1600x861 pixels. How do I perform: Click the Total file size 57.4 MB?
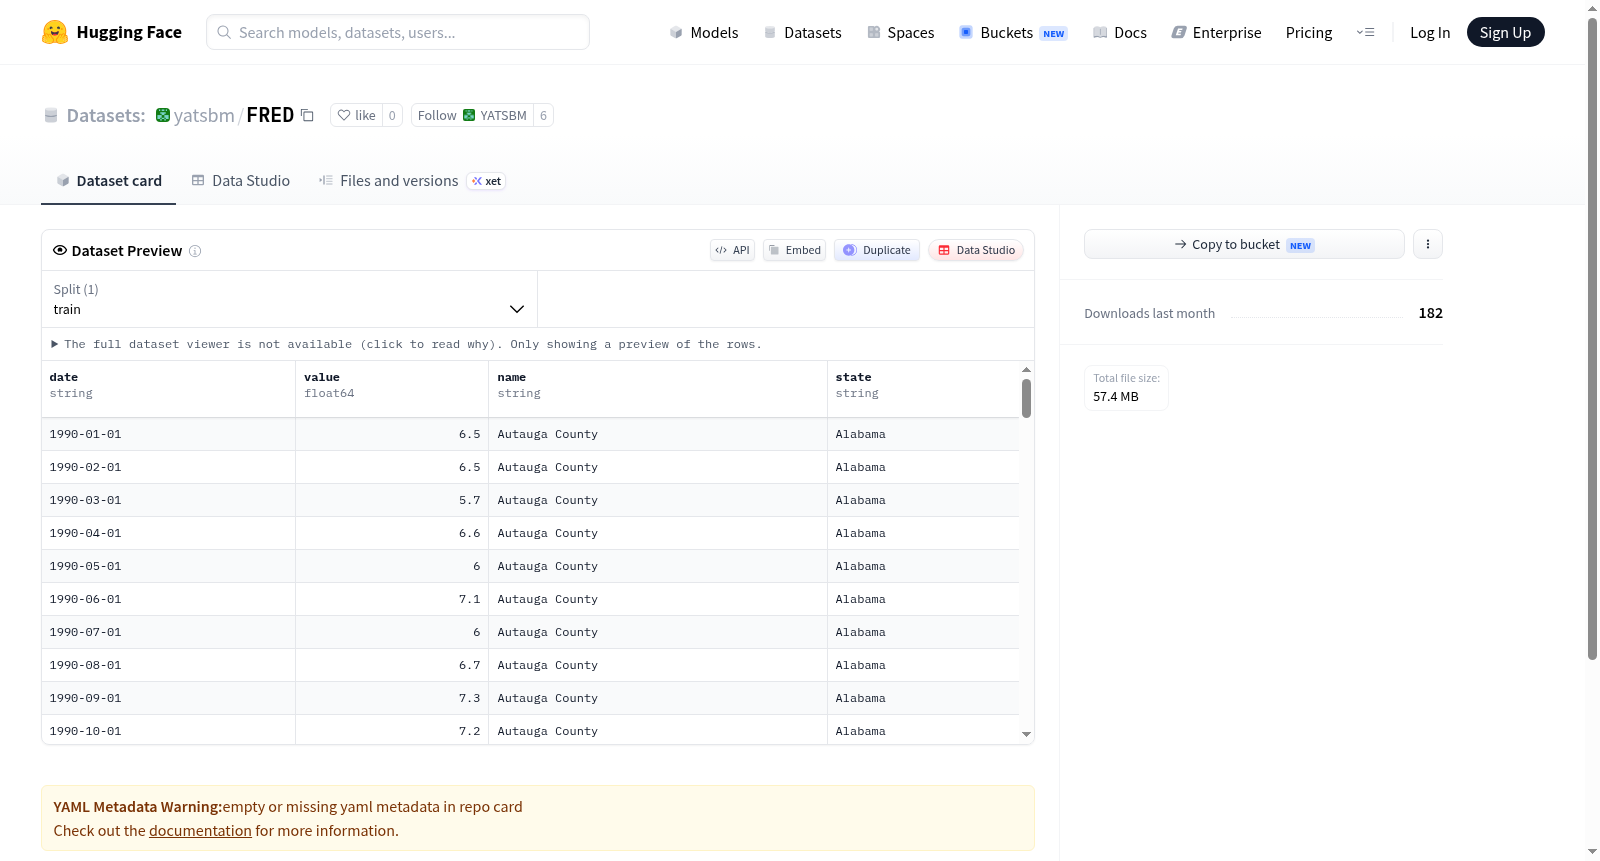tap(1126, 388)
